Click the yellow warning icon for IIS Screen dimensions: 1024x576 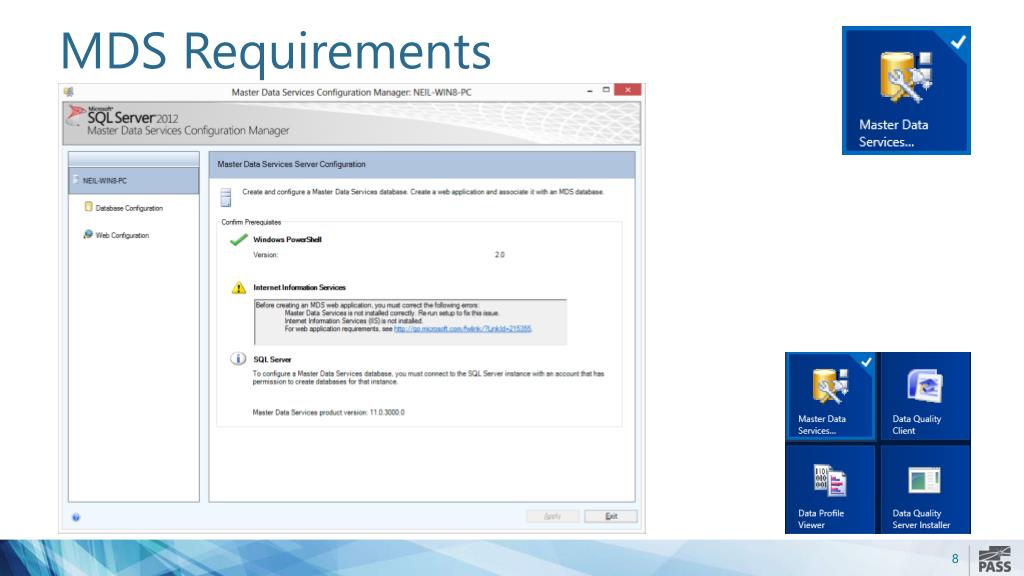coord(239,287)
